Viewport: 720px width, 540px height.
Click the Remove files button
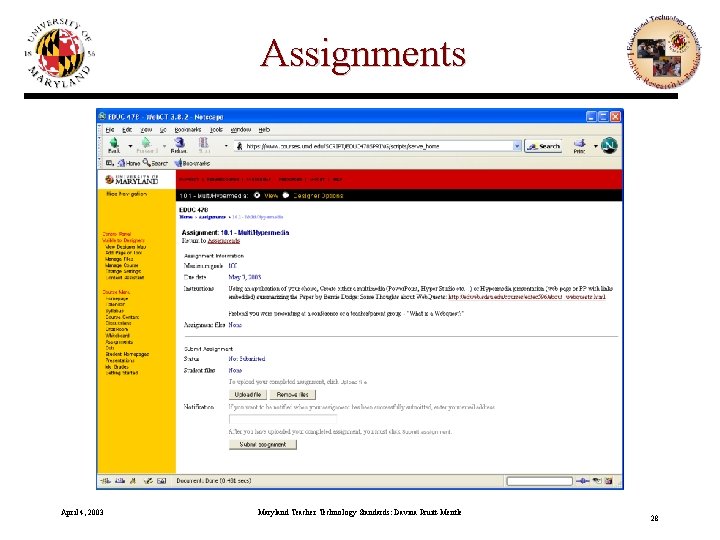click(292, 394)
